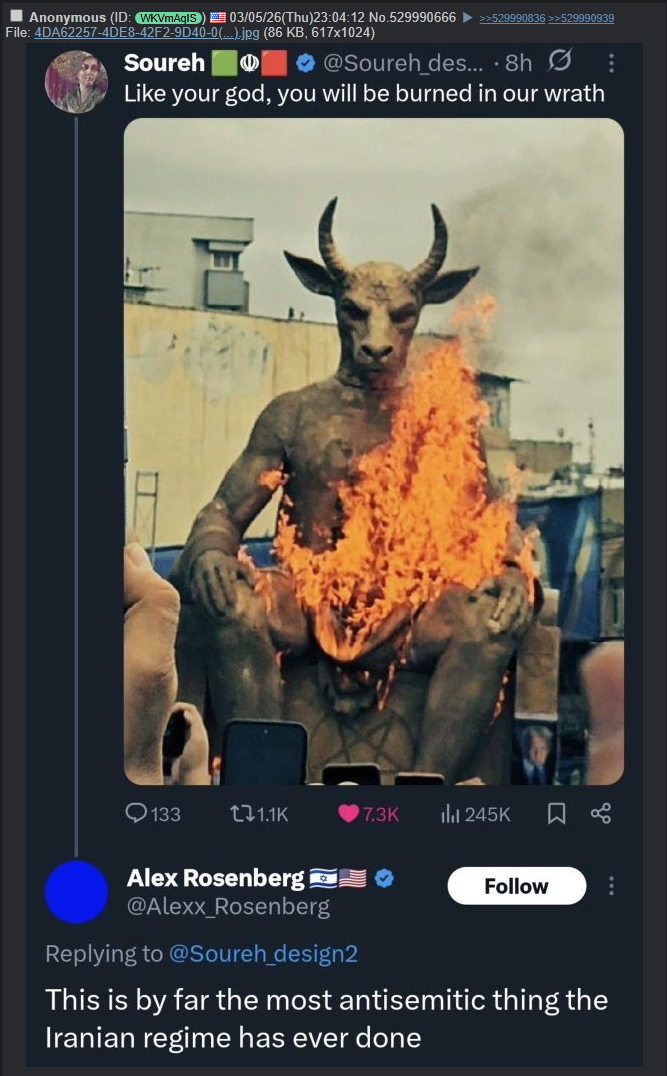Viewport: 667px width, 1076px height.
Task: Click the blue verified badge next to Soureh
Action: [305, 63]
